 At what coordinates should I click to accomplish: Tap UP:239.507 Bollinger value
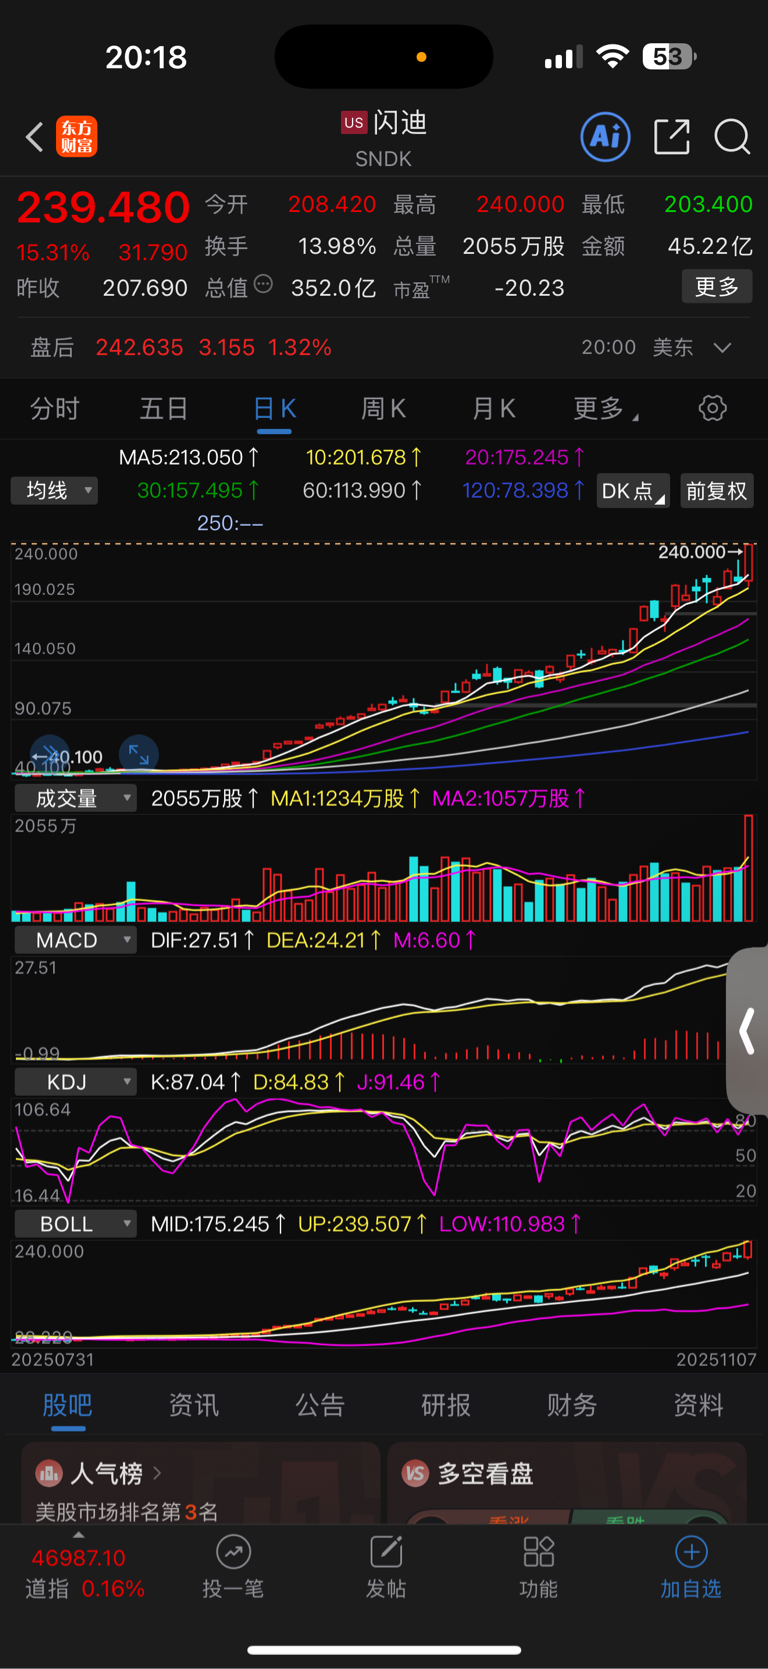pyautogui.click(x=363, y=1224)
